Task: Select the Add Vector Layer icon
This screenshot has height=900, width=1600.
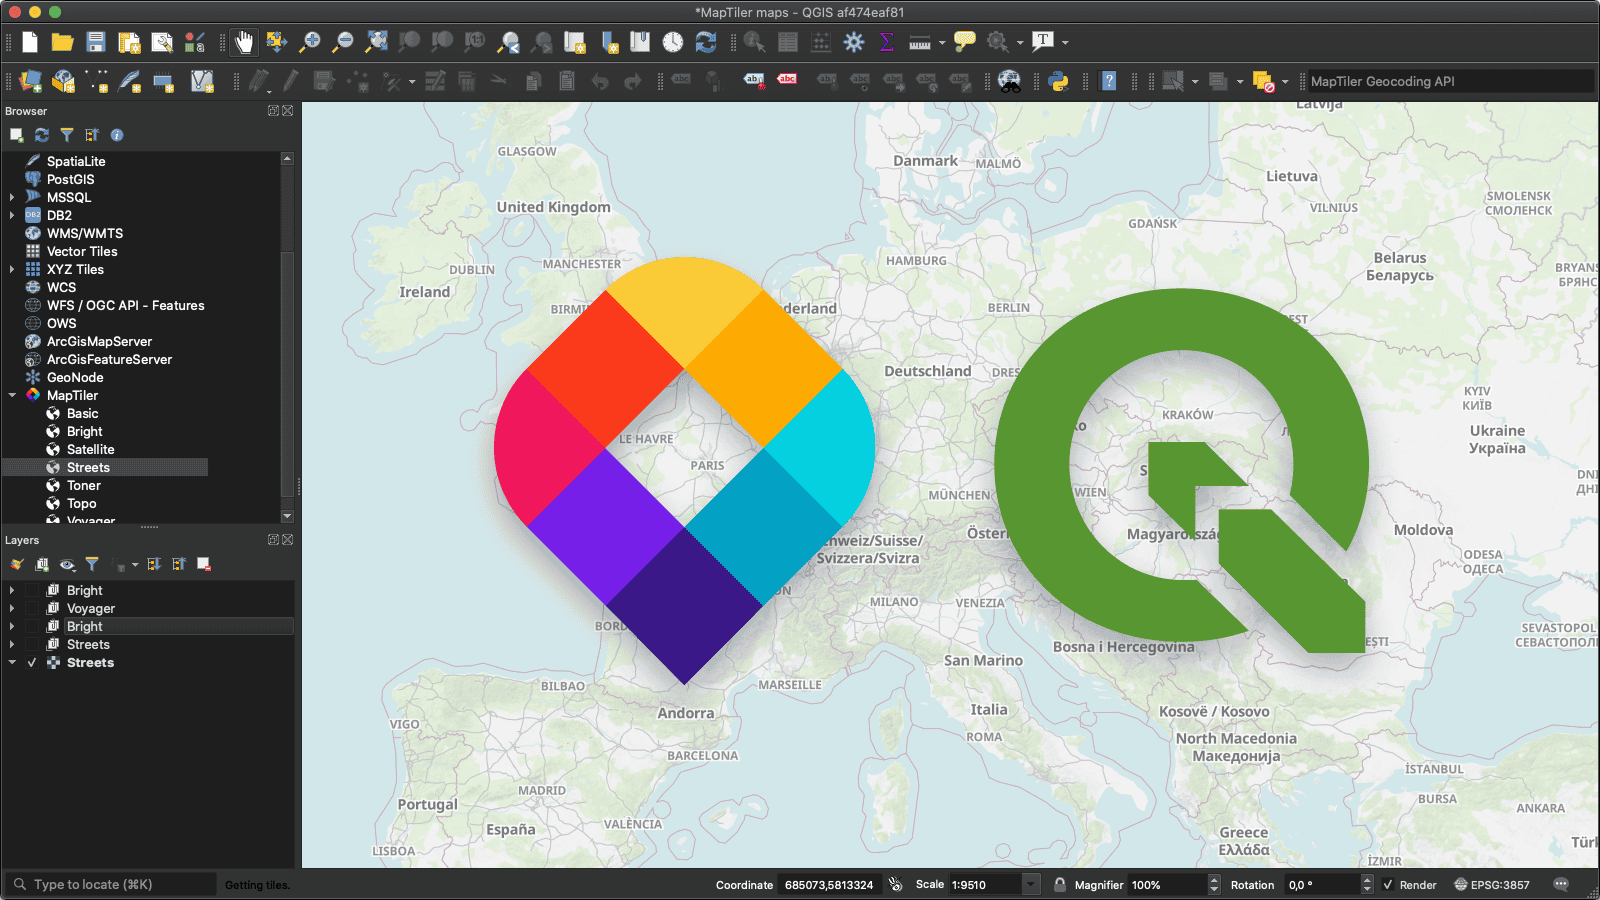Action: point(28,81)
